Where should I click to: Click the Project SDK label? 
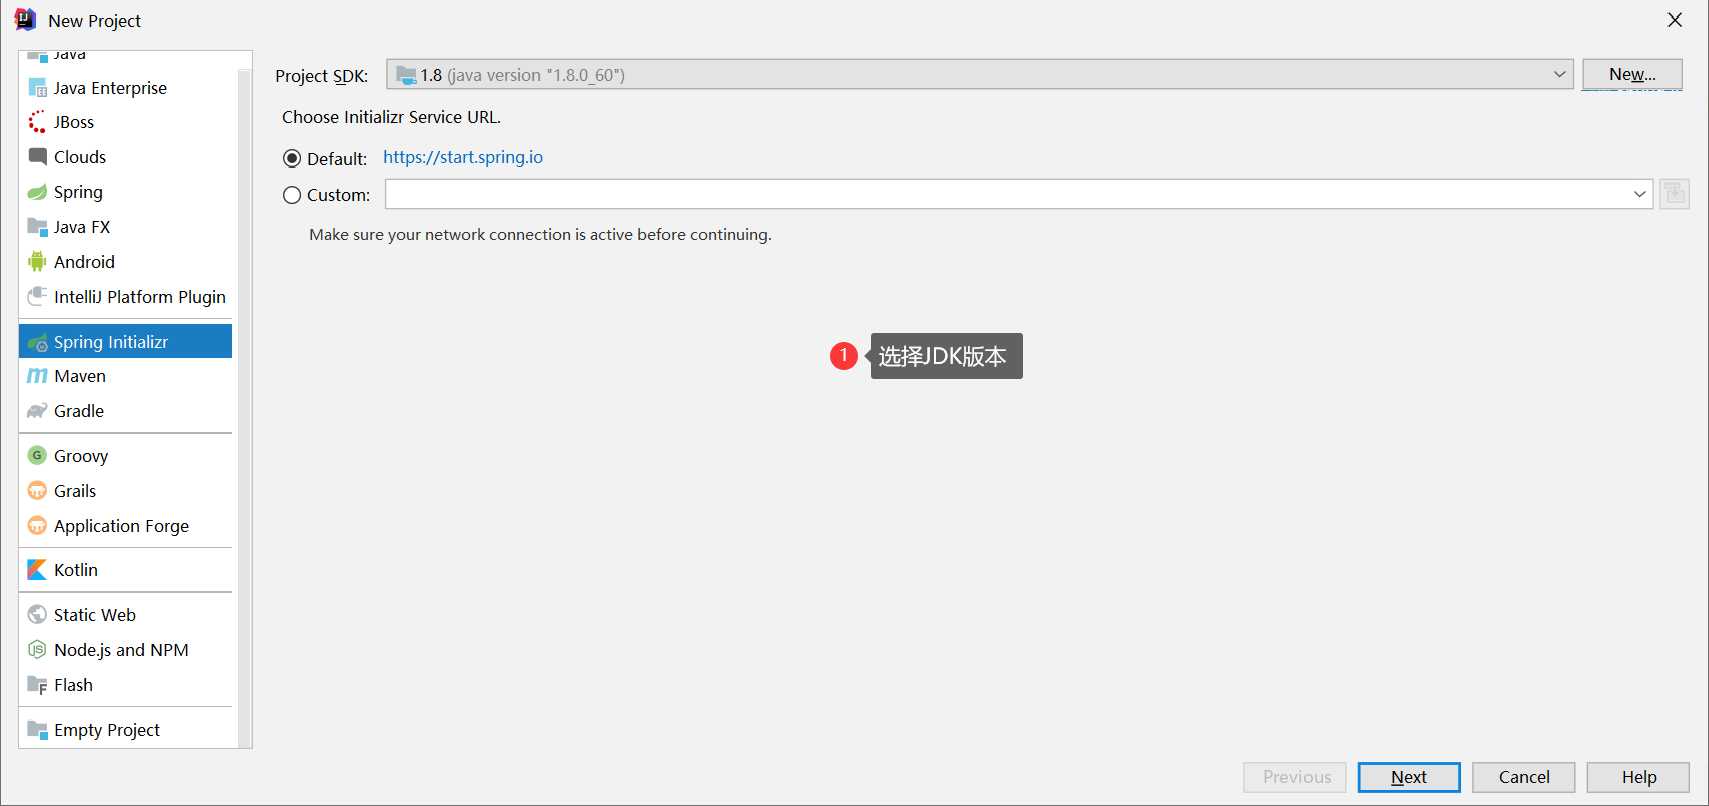click(x=322, y=76)
